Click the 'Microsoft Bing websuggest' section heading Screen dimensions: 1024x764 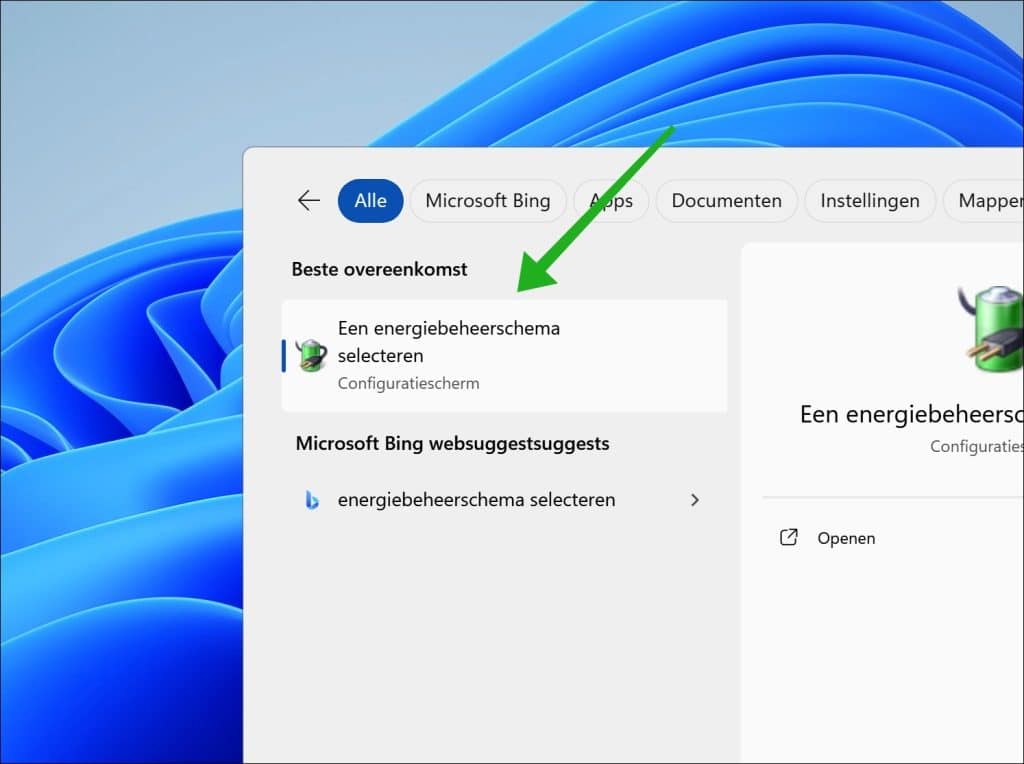(452, 443)
